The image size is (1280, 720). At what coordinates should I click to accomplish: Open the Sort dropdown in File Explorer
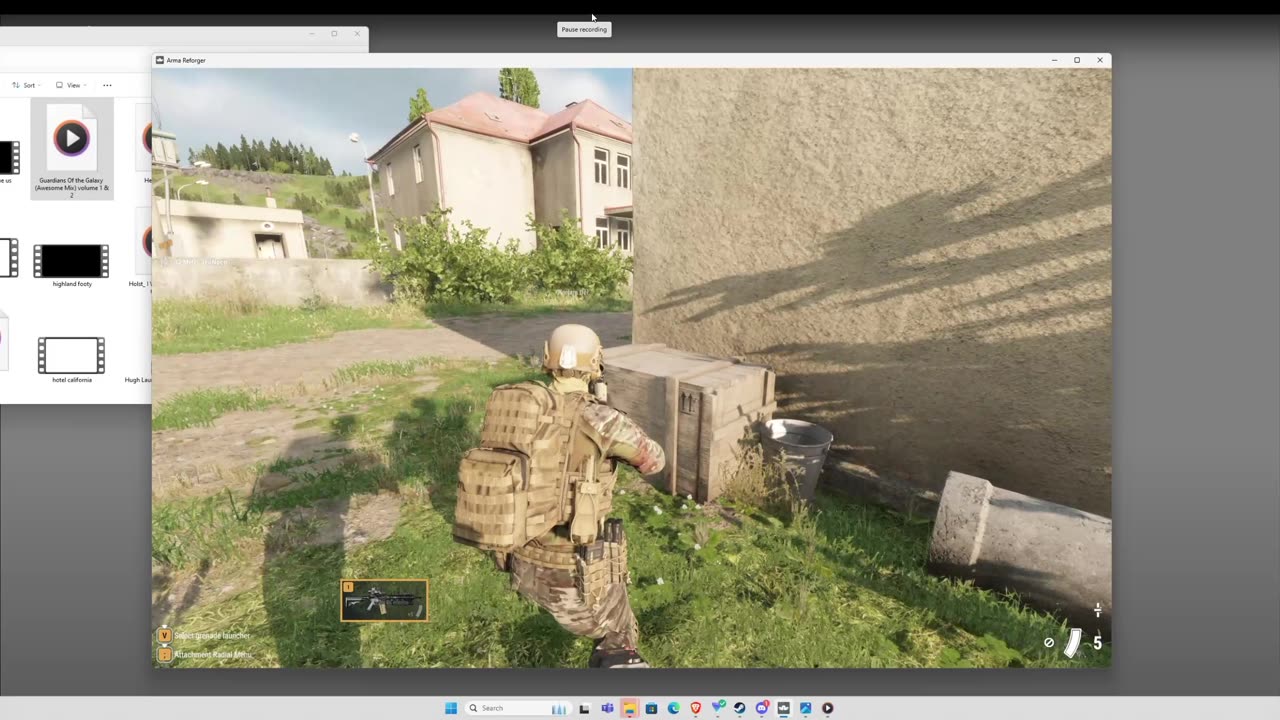coord(26,85)
